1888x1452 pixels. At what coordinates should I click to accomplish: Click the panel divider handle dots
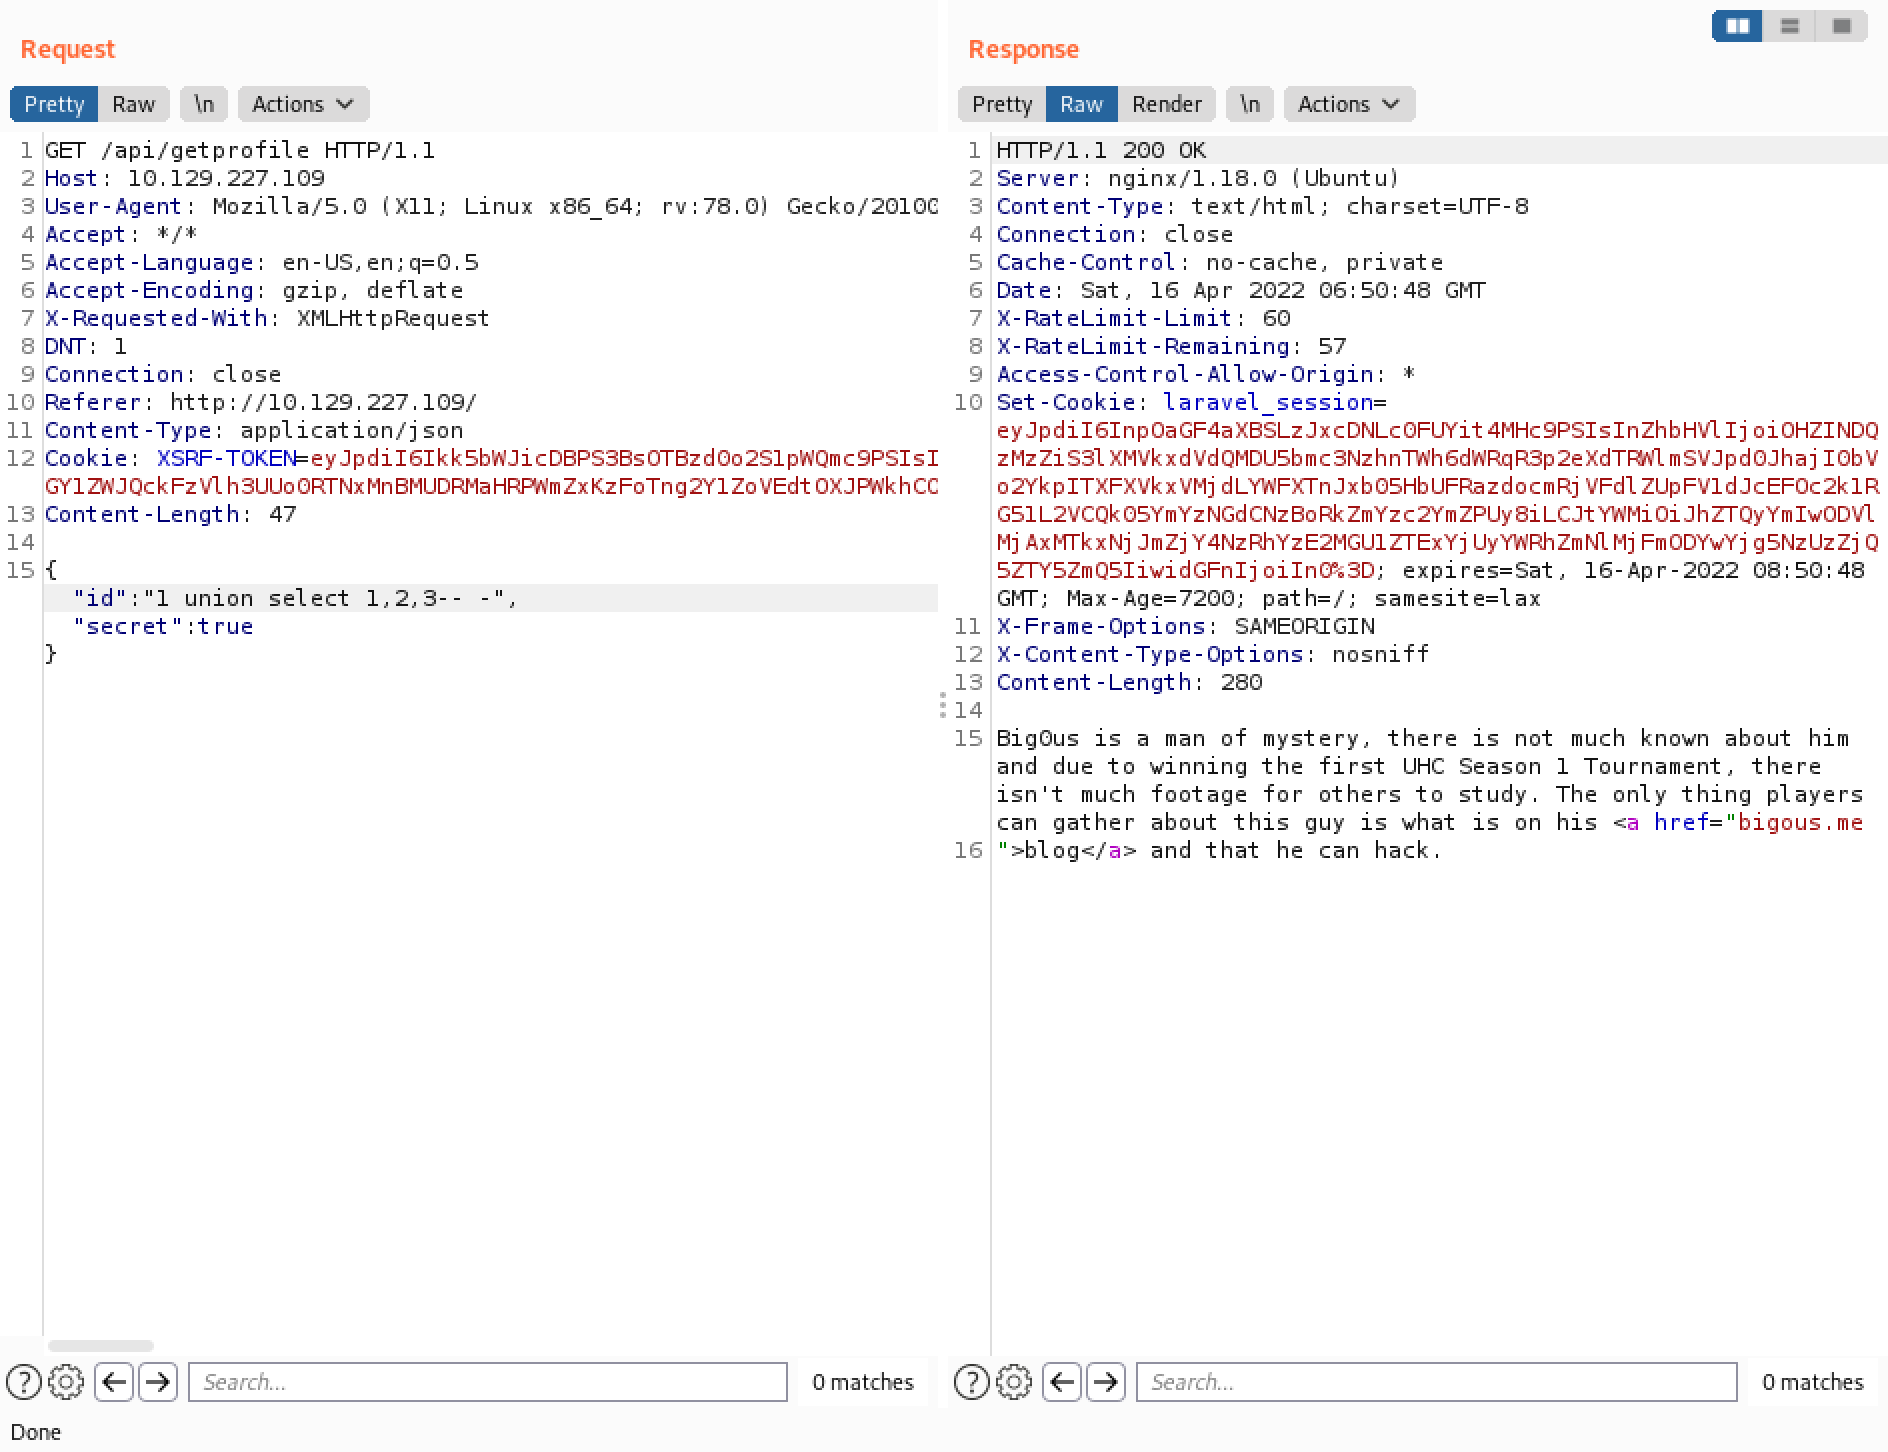(x=942, y=705)
